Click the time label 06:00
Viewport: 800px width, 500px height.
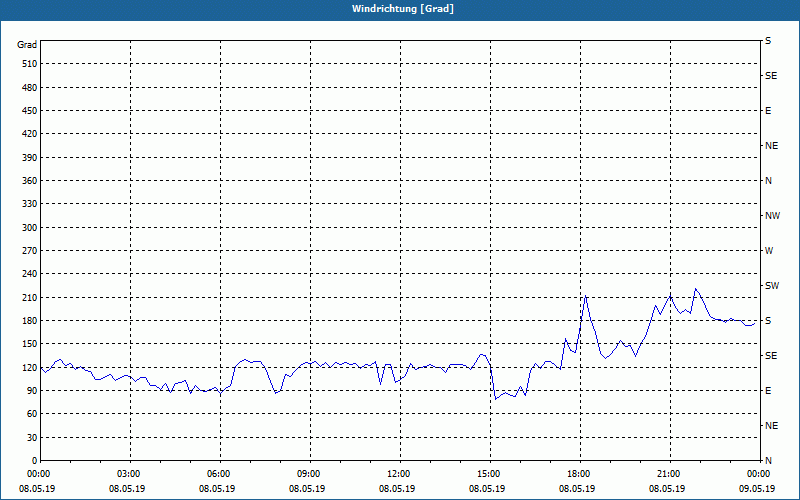(220, 474)
